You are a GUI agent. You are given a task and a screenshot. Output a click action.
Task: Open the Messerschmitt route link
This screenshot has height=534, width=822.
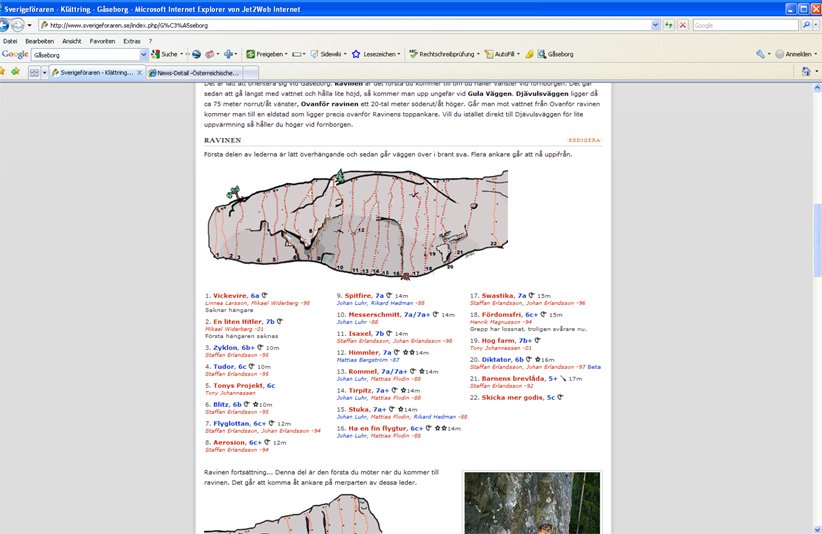(x=372, y=314)
